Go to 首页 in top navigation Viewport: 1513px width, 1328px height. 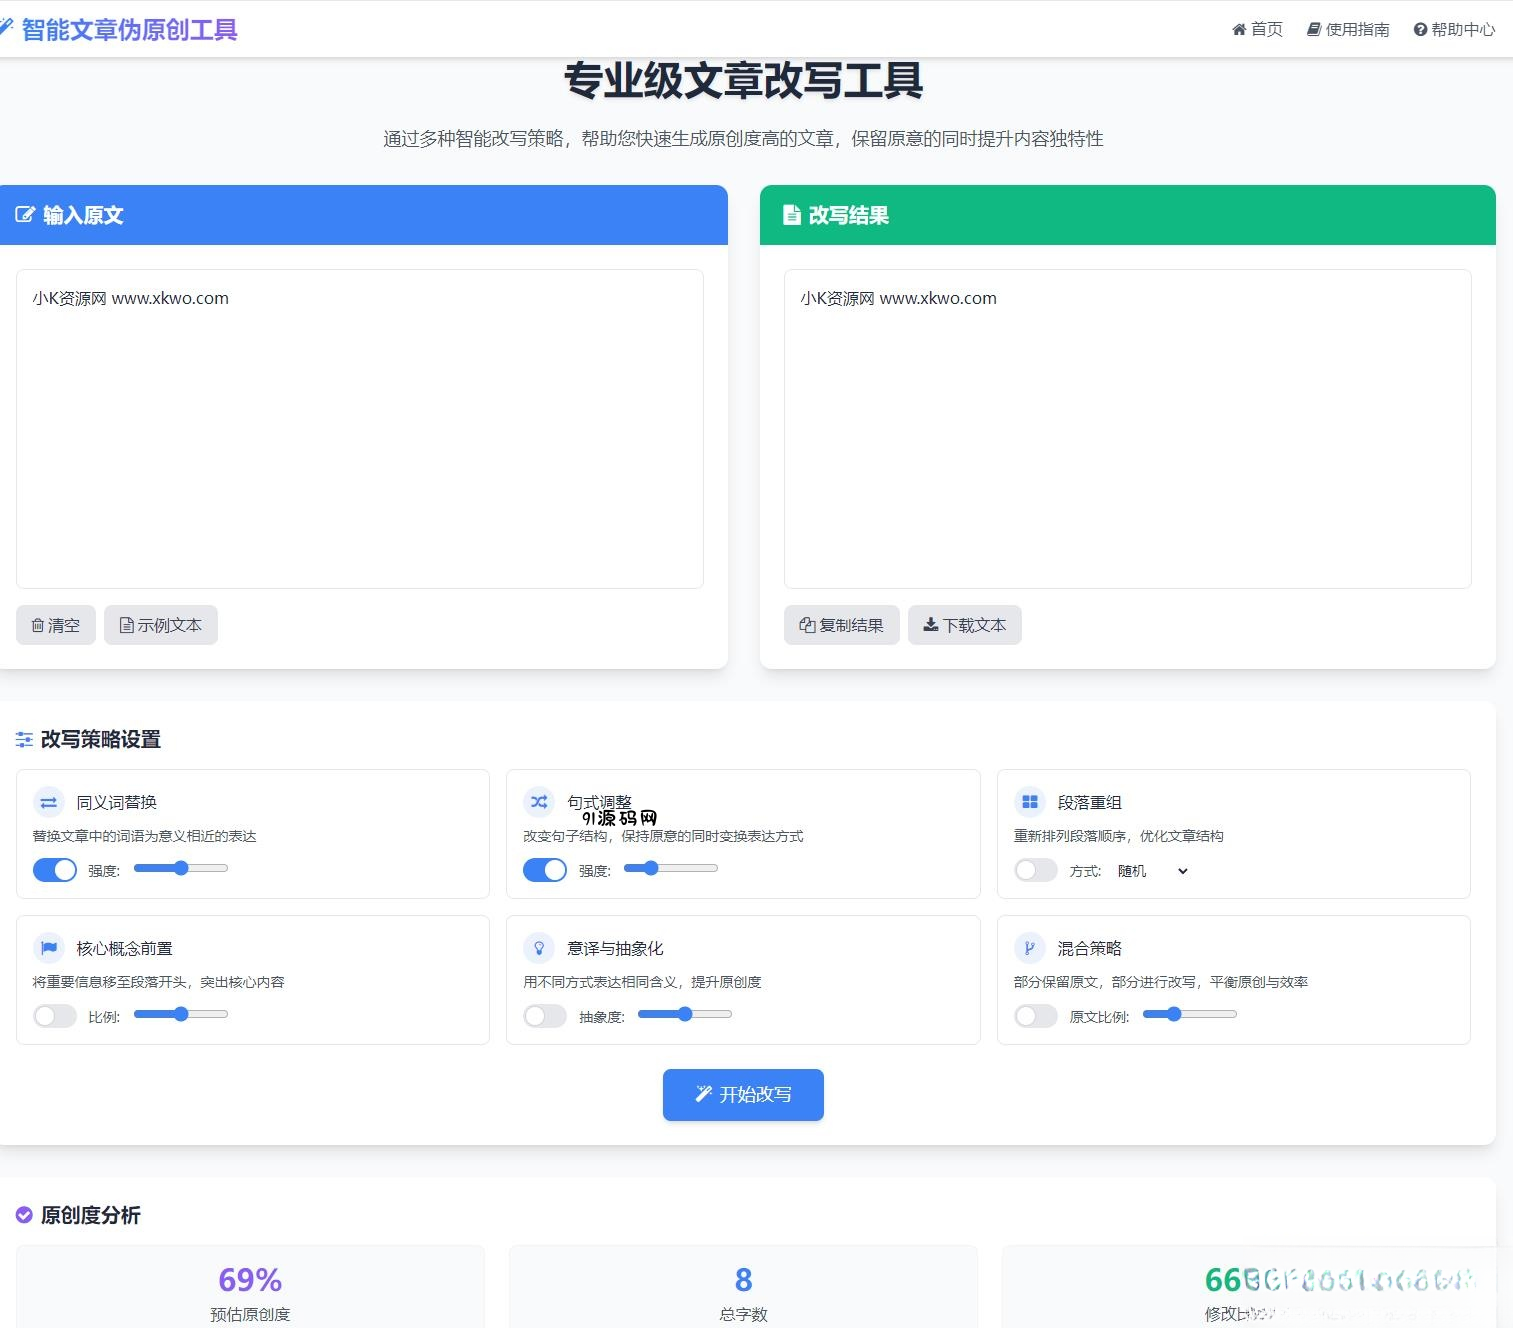[x=1258, y=30]
